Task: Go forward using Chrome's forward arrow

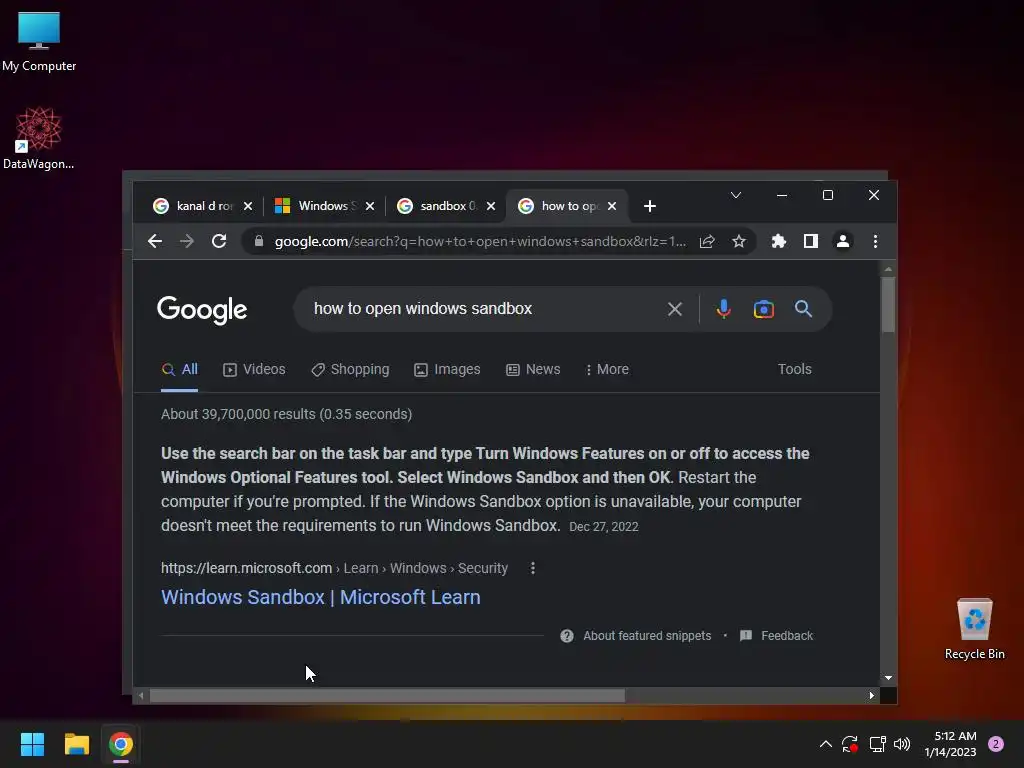Action: tap(187, 242)
